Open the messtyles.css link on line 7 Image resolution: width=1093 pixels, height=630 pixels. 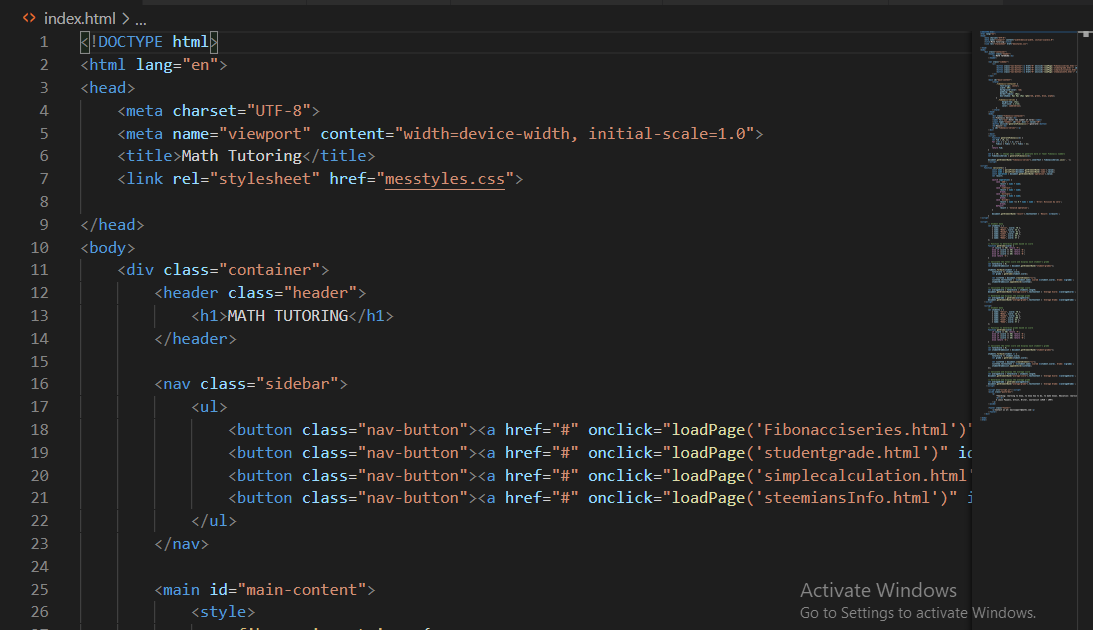pyautogui.click(x=445, y=179)
